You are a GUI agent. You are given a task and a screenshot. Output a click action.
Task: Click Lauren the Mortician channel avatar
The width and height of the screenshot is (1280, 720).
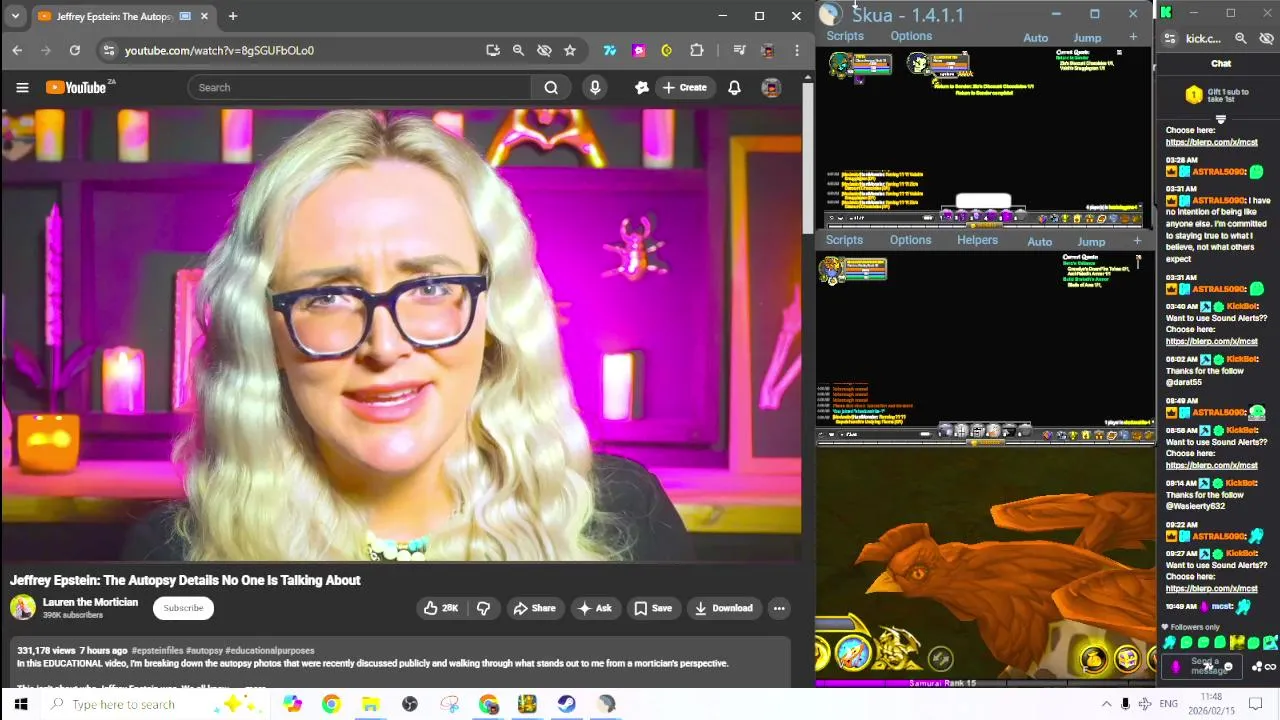pos(23,607)
